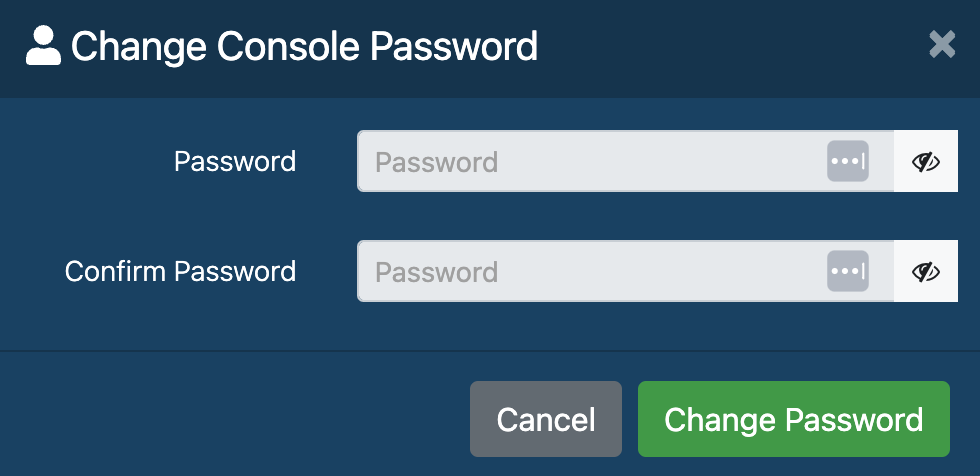Viewport: 980px width, 476px height.
Task: Submit with the green Change Password button
Action: 794,419
